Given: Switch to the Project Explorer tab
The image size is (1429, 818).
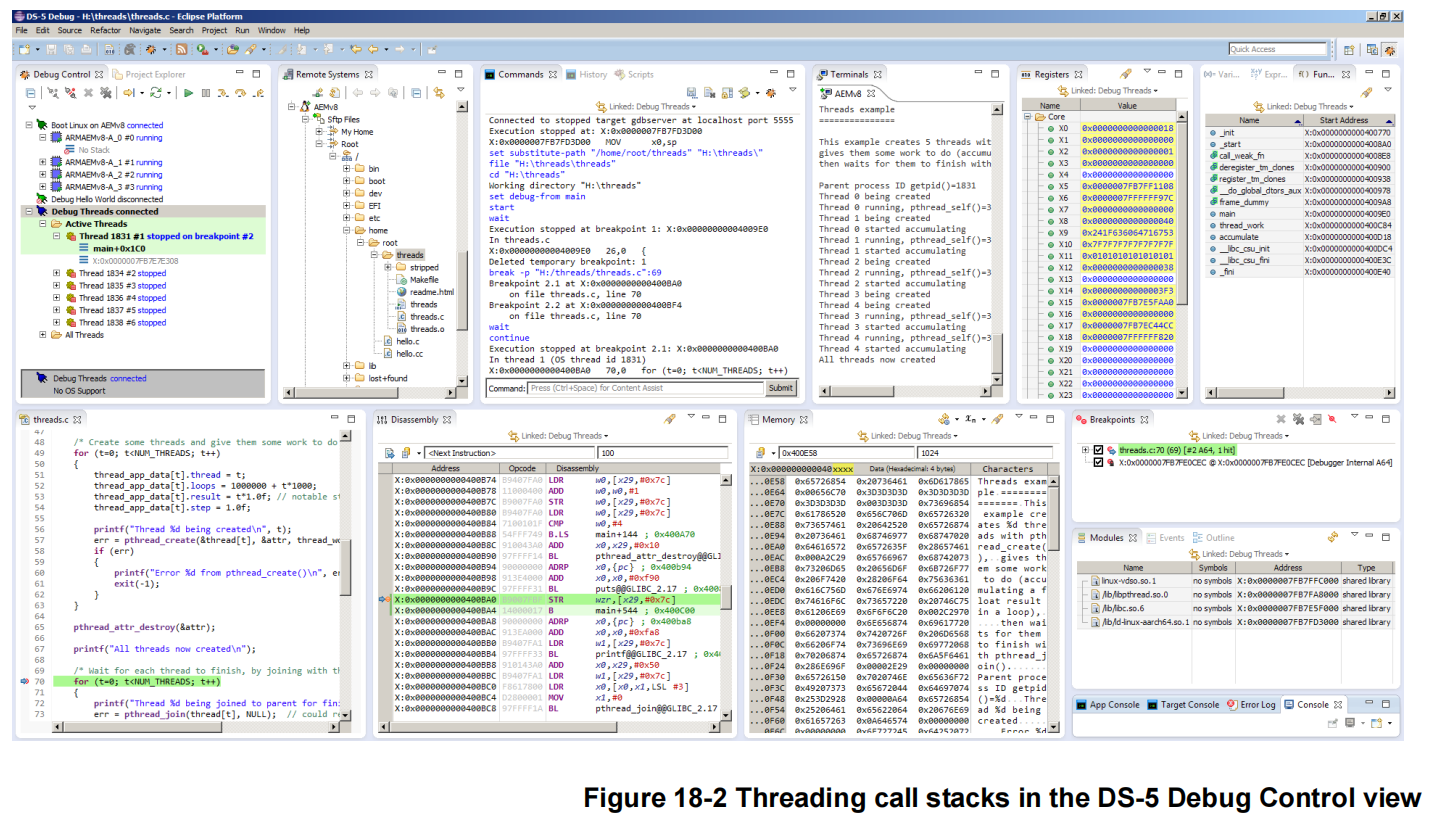Looking at the screenshot, I should point(149,74).
